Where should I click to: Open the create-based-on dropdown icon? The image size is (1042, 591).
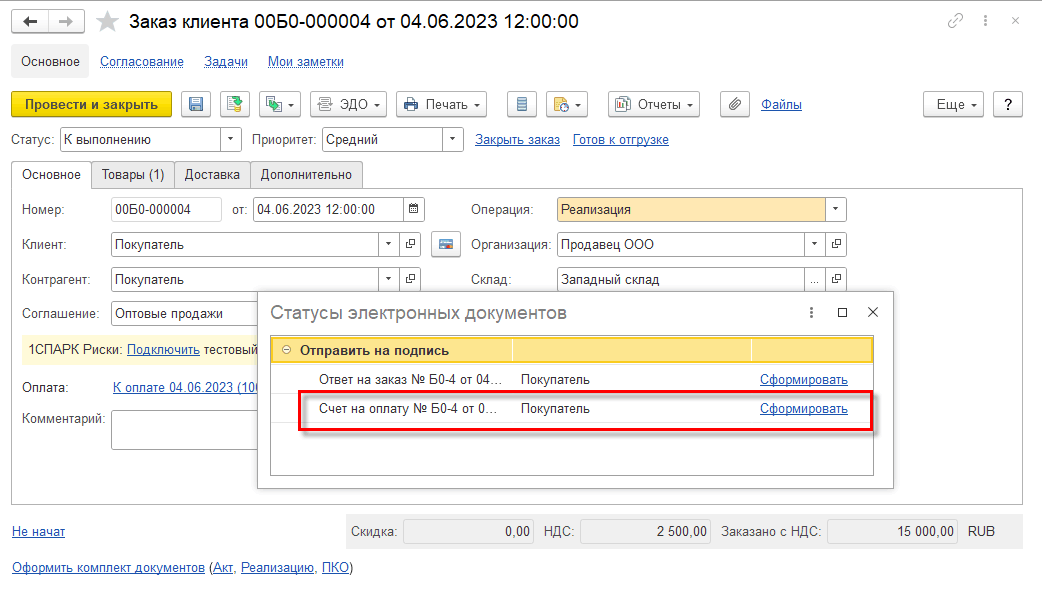click(x=280, y=104)
